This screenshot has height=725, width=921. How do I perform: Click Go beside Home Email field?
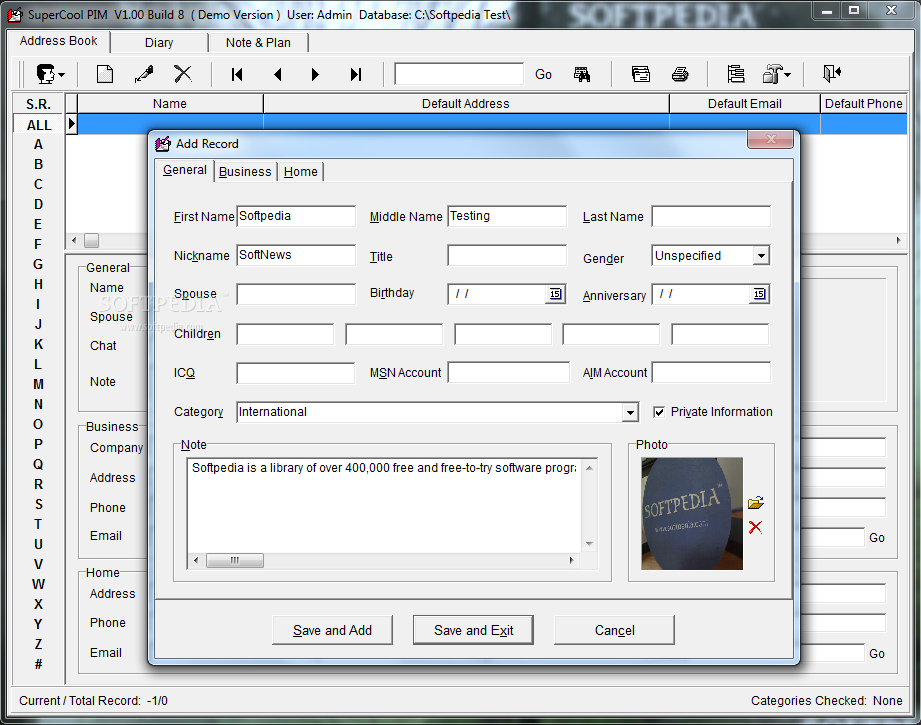click(876, 653)
